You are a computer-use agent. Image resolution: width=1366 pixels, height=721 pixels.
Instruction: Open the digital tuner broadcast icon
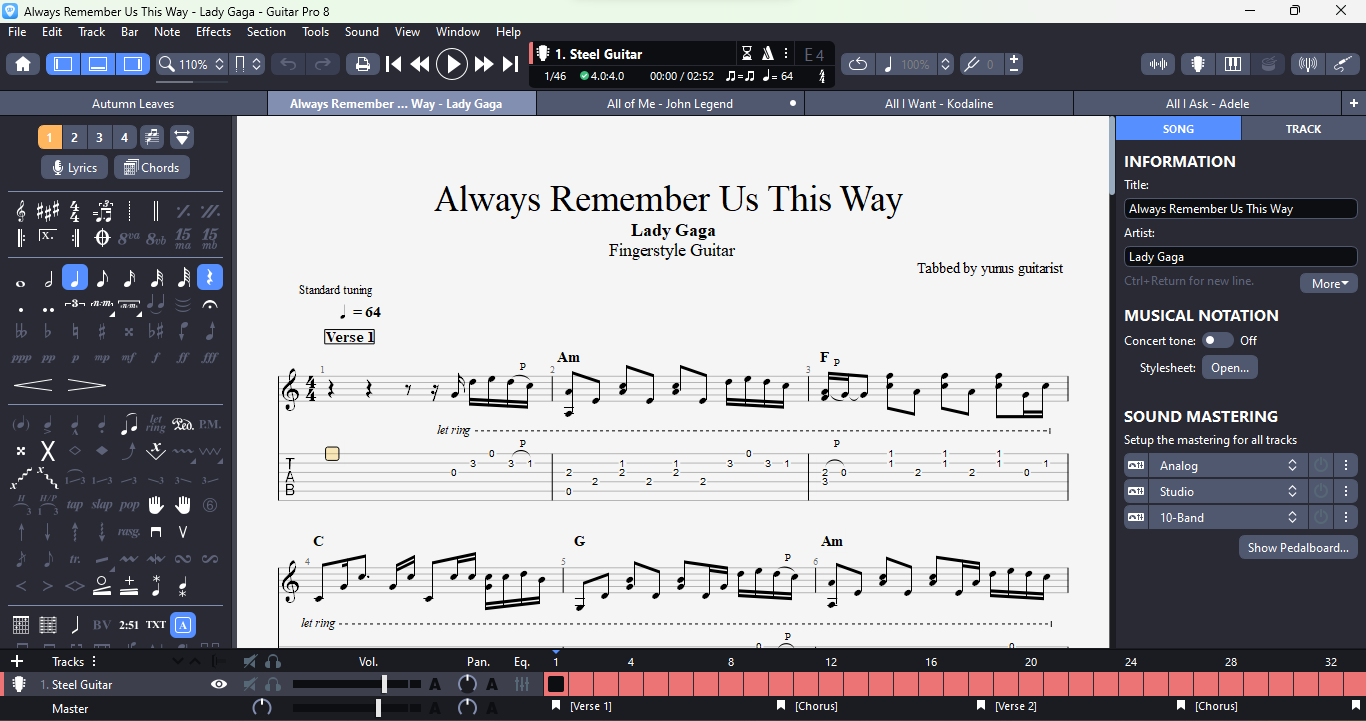(1307, 64)
